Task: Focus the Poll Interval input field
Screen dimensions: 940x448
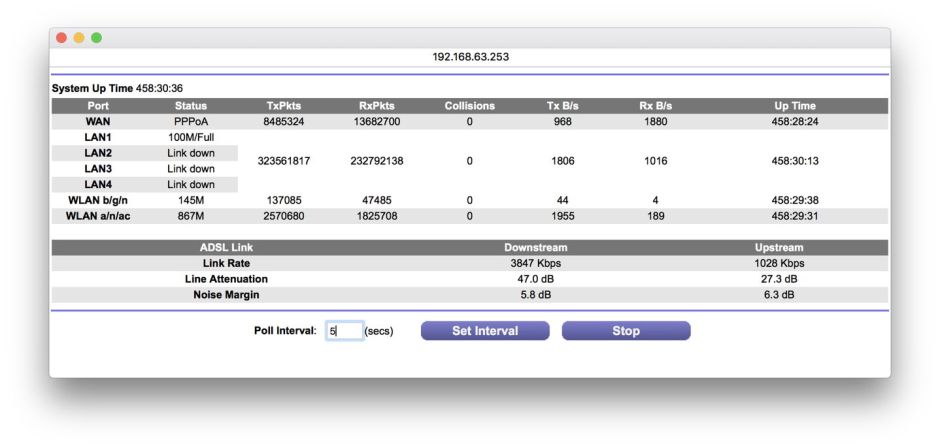Action: pos(344,331)
